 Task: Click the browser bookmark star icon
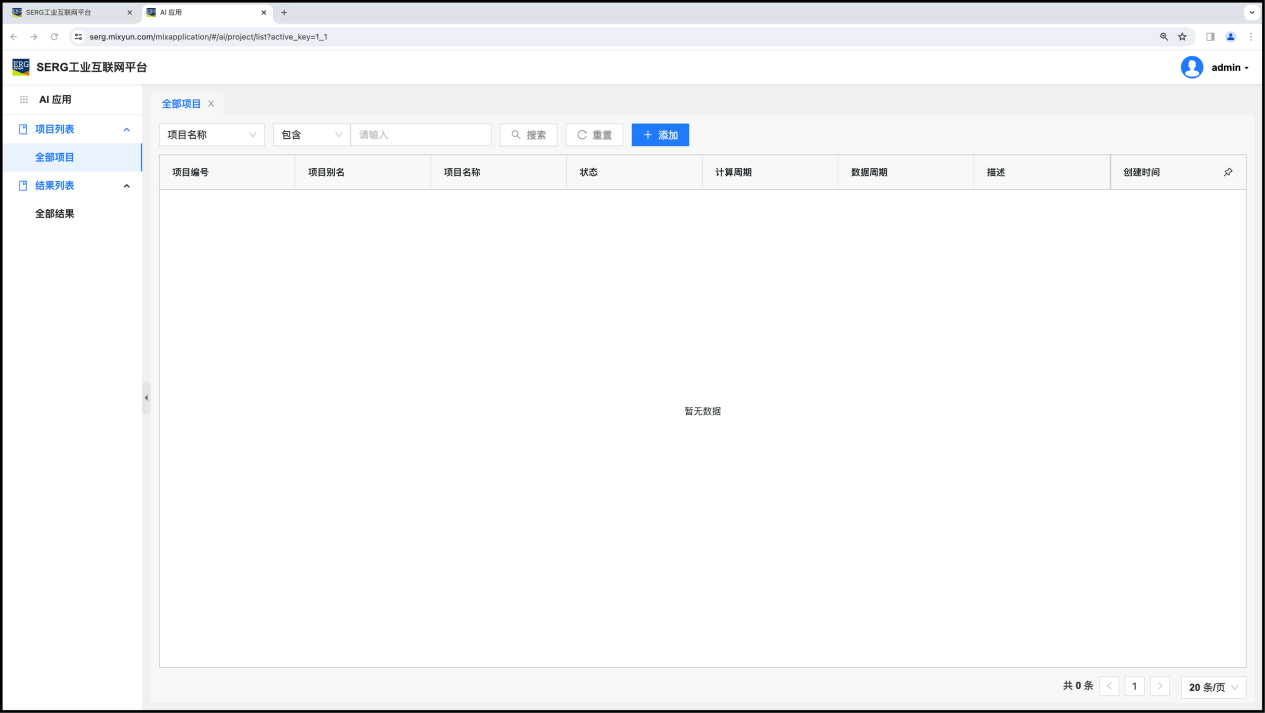point(1182,37)
